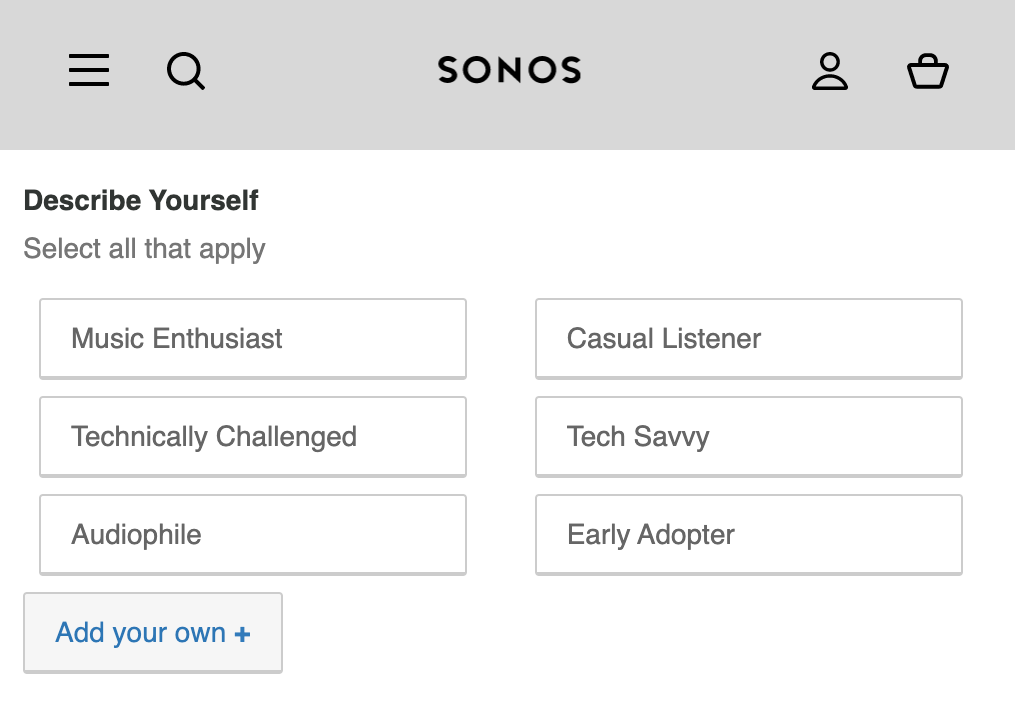Image resolution: width=1015 pixels, height=710 pixels.
Task: Click the search icon beside the menu
Action: point(185,71)
